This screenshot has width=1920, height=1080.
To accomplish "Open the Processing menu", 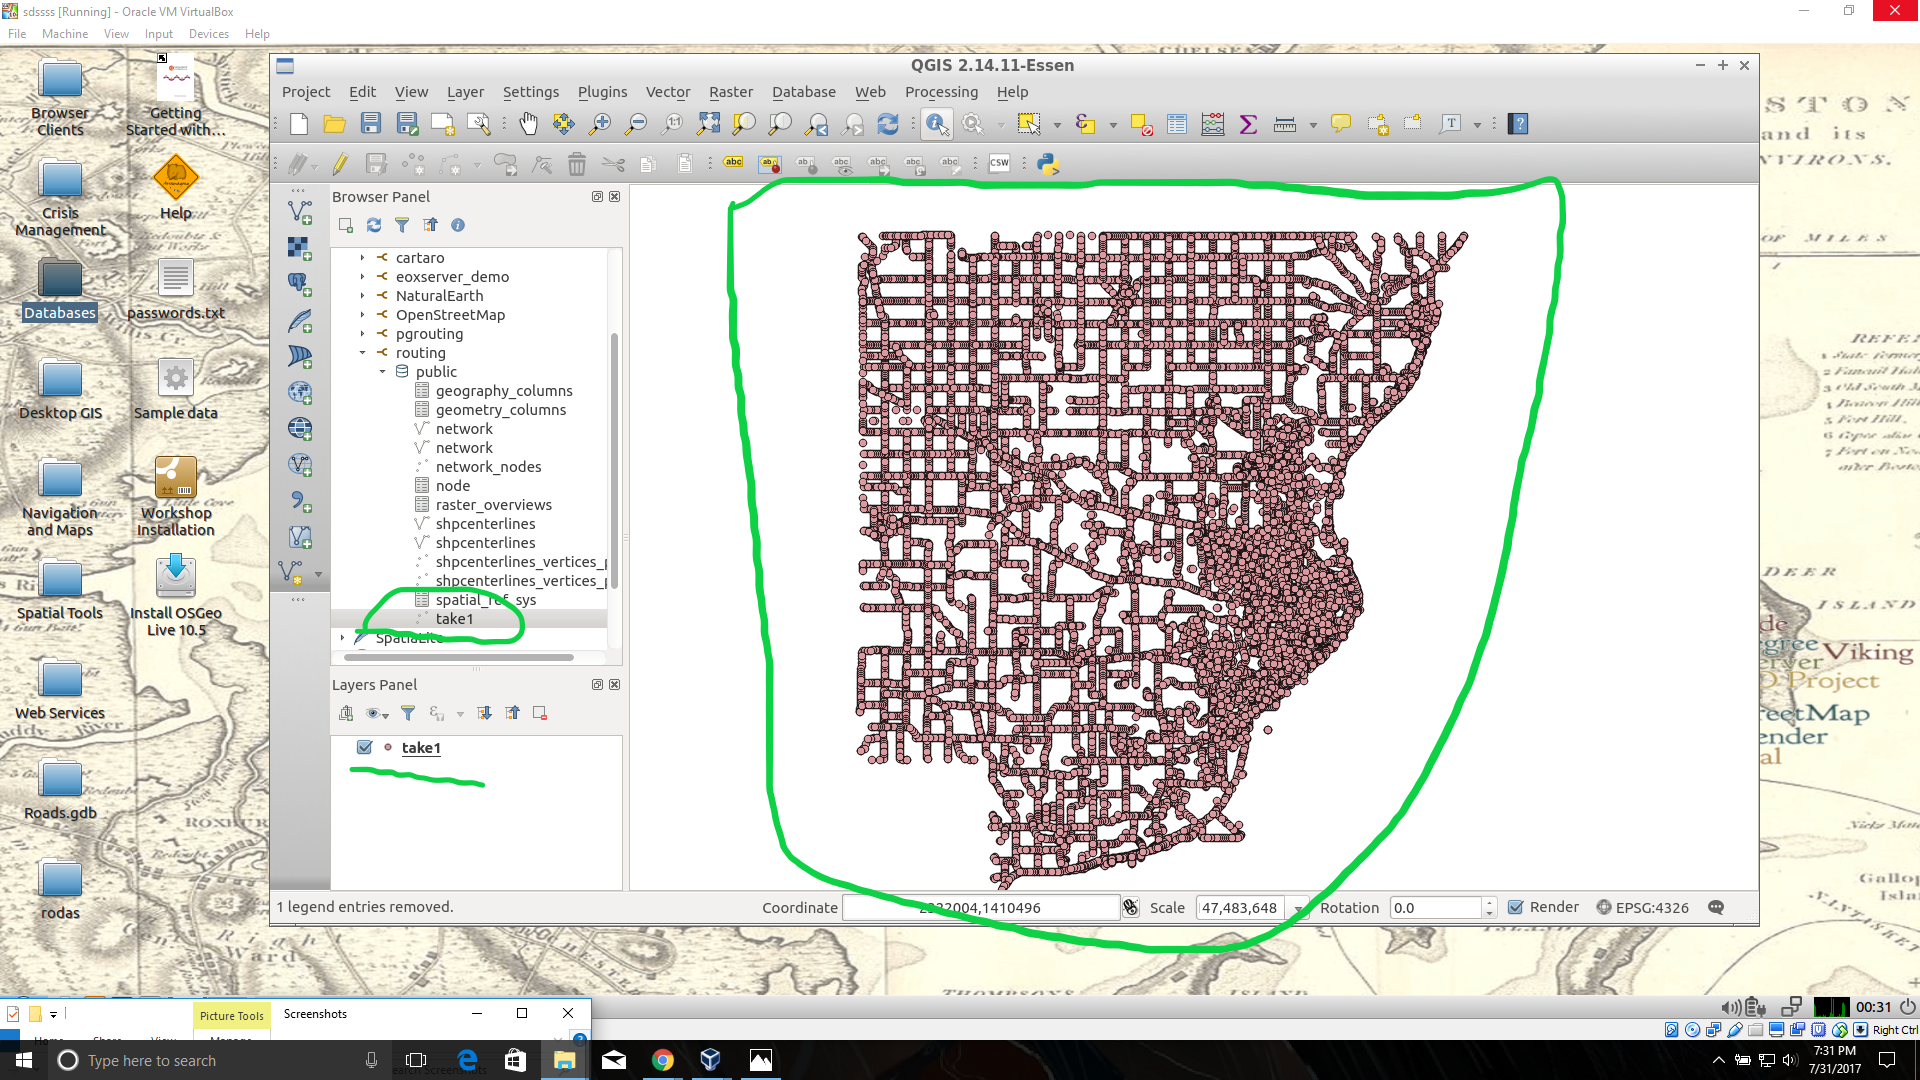I will tap(941, 92).
